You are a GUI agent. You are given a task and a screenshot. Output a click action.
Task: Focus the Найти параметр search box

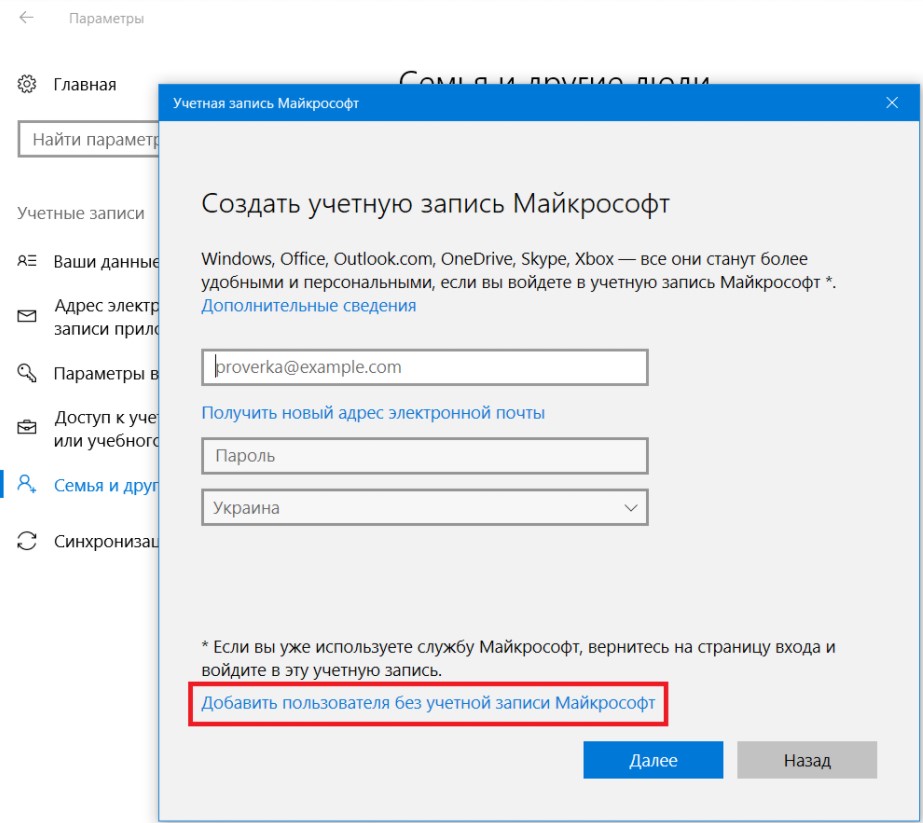click(x=88, y=140)
